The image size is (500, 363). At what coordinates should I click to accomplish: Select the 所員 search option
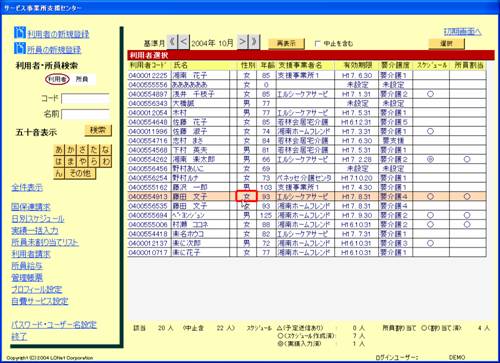pyautogui.click(x=82, y=79)
